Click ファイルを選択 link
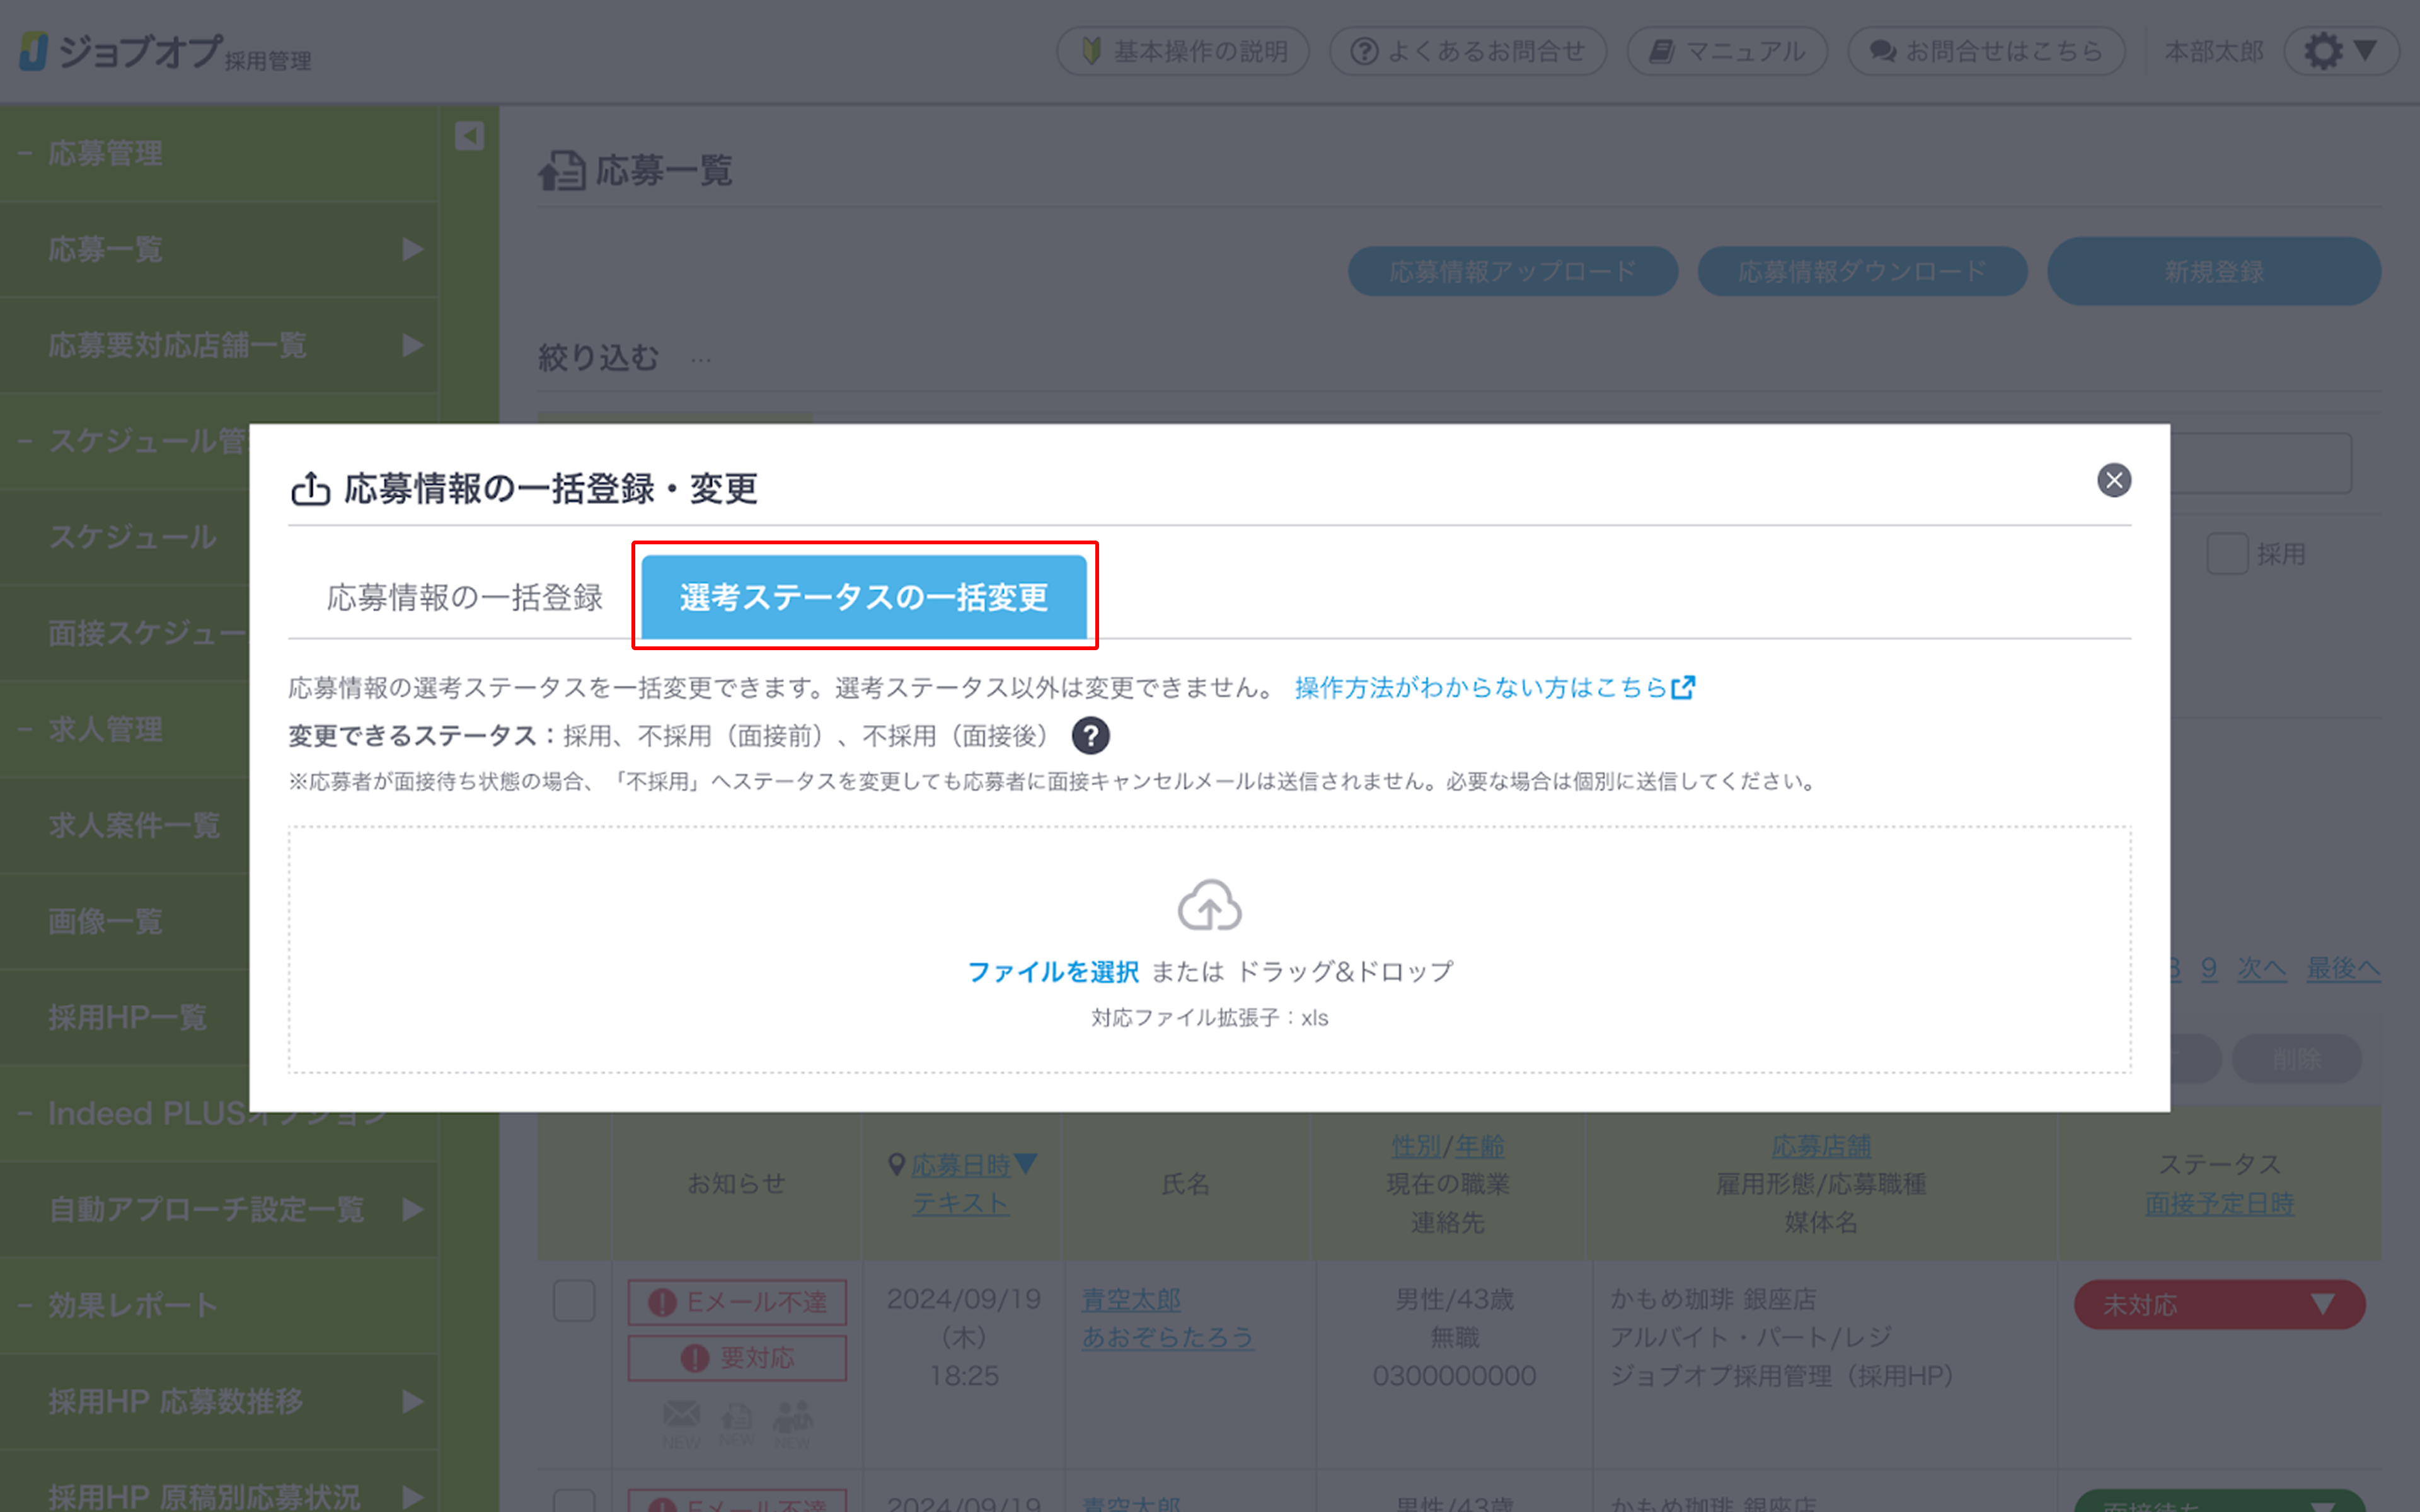 (1053, 971)
